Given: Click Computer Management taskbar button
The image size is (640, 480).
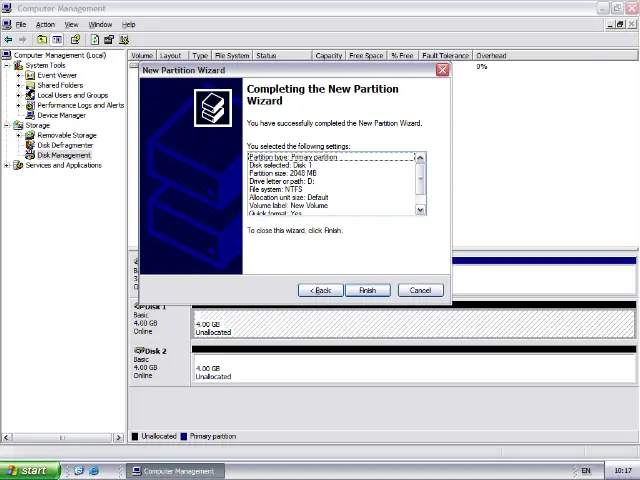Looking at the screenshot, I should [x=175, y=471].
